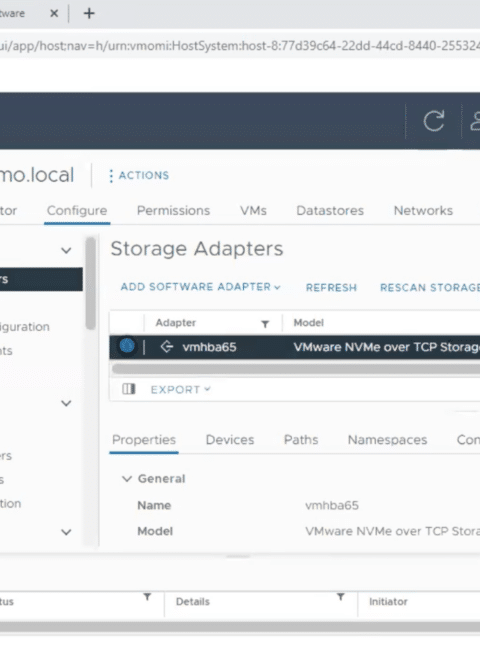Click the Name value vmhba65
Viewport: 480px width, 650px height.
pos(332,505)
